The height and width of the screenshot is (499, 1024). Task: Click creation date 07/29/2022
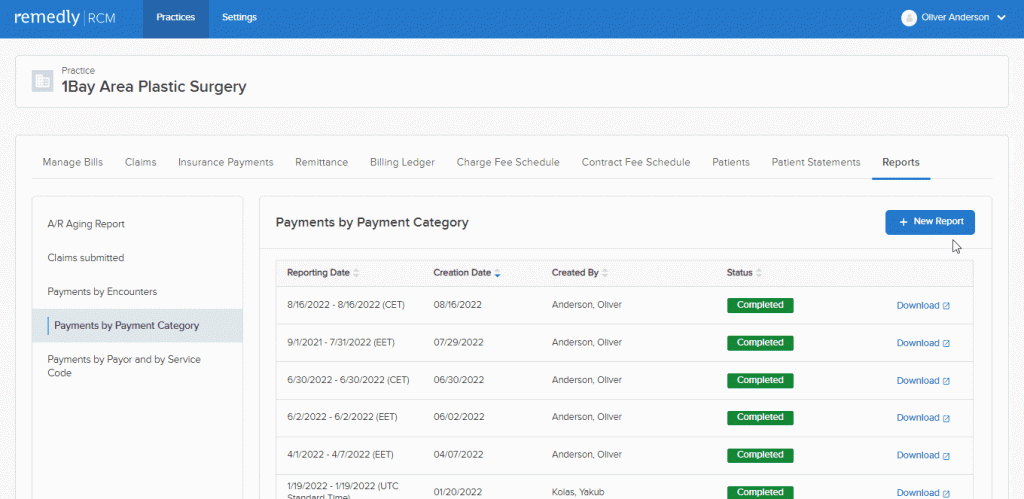458,342
